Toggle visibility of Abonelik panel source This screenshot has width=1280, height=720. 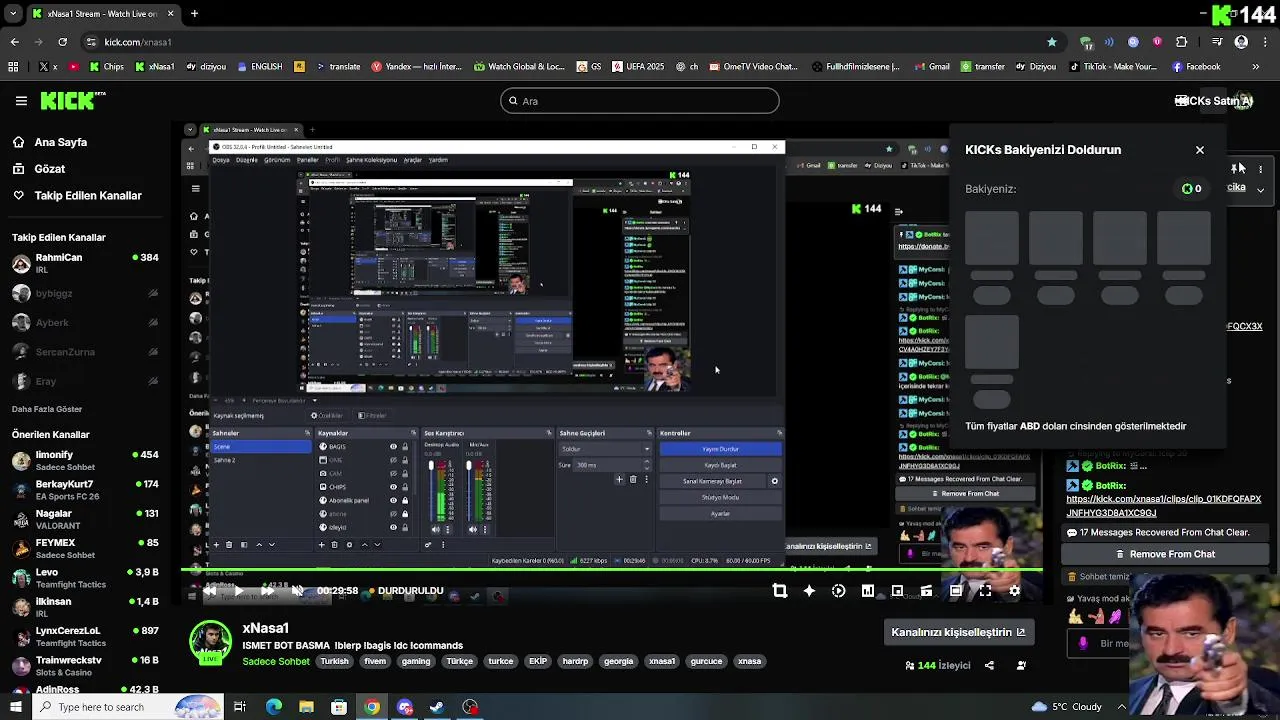click(x=393, y=500)
